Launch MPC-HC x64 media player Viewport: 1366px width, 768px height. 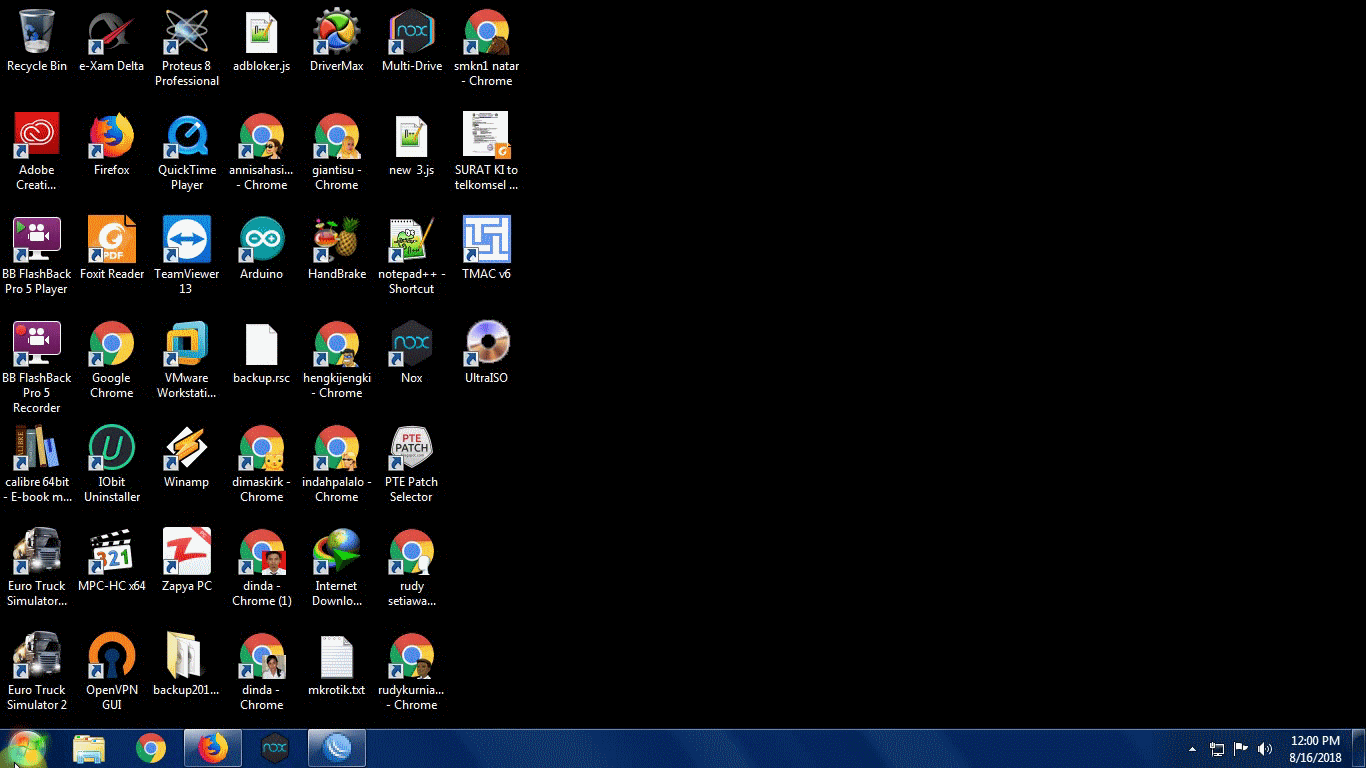112,561
